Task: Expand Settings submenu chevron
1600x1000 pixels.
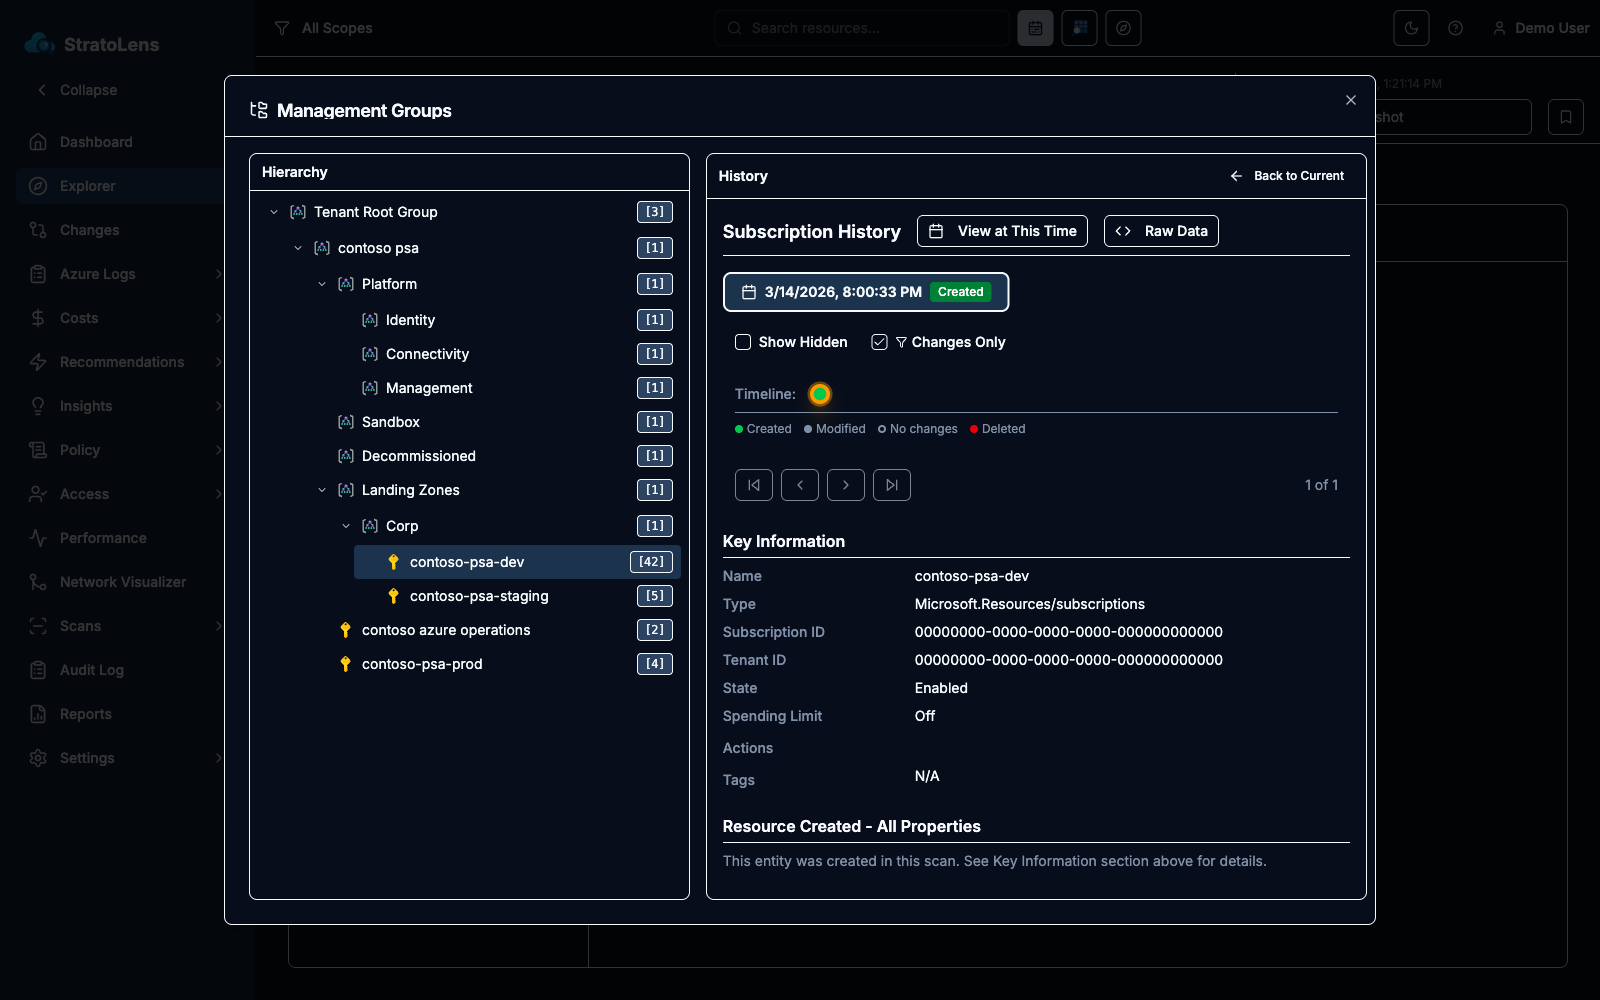Action: click(x=218, y=758)
